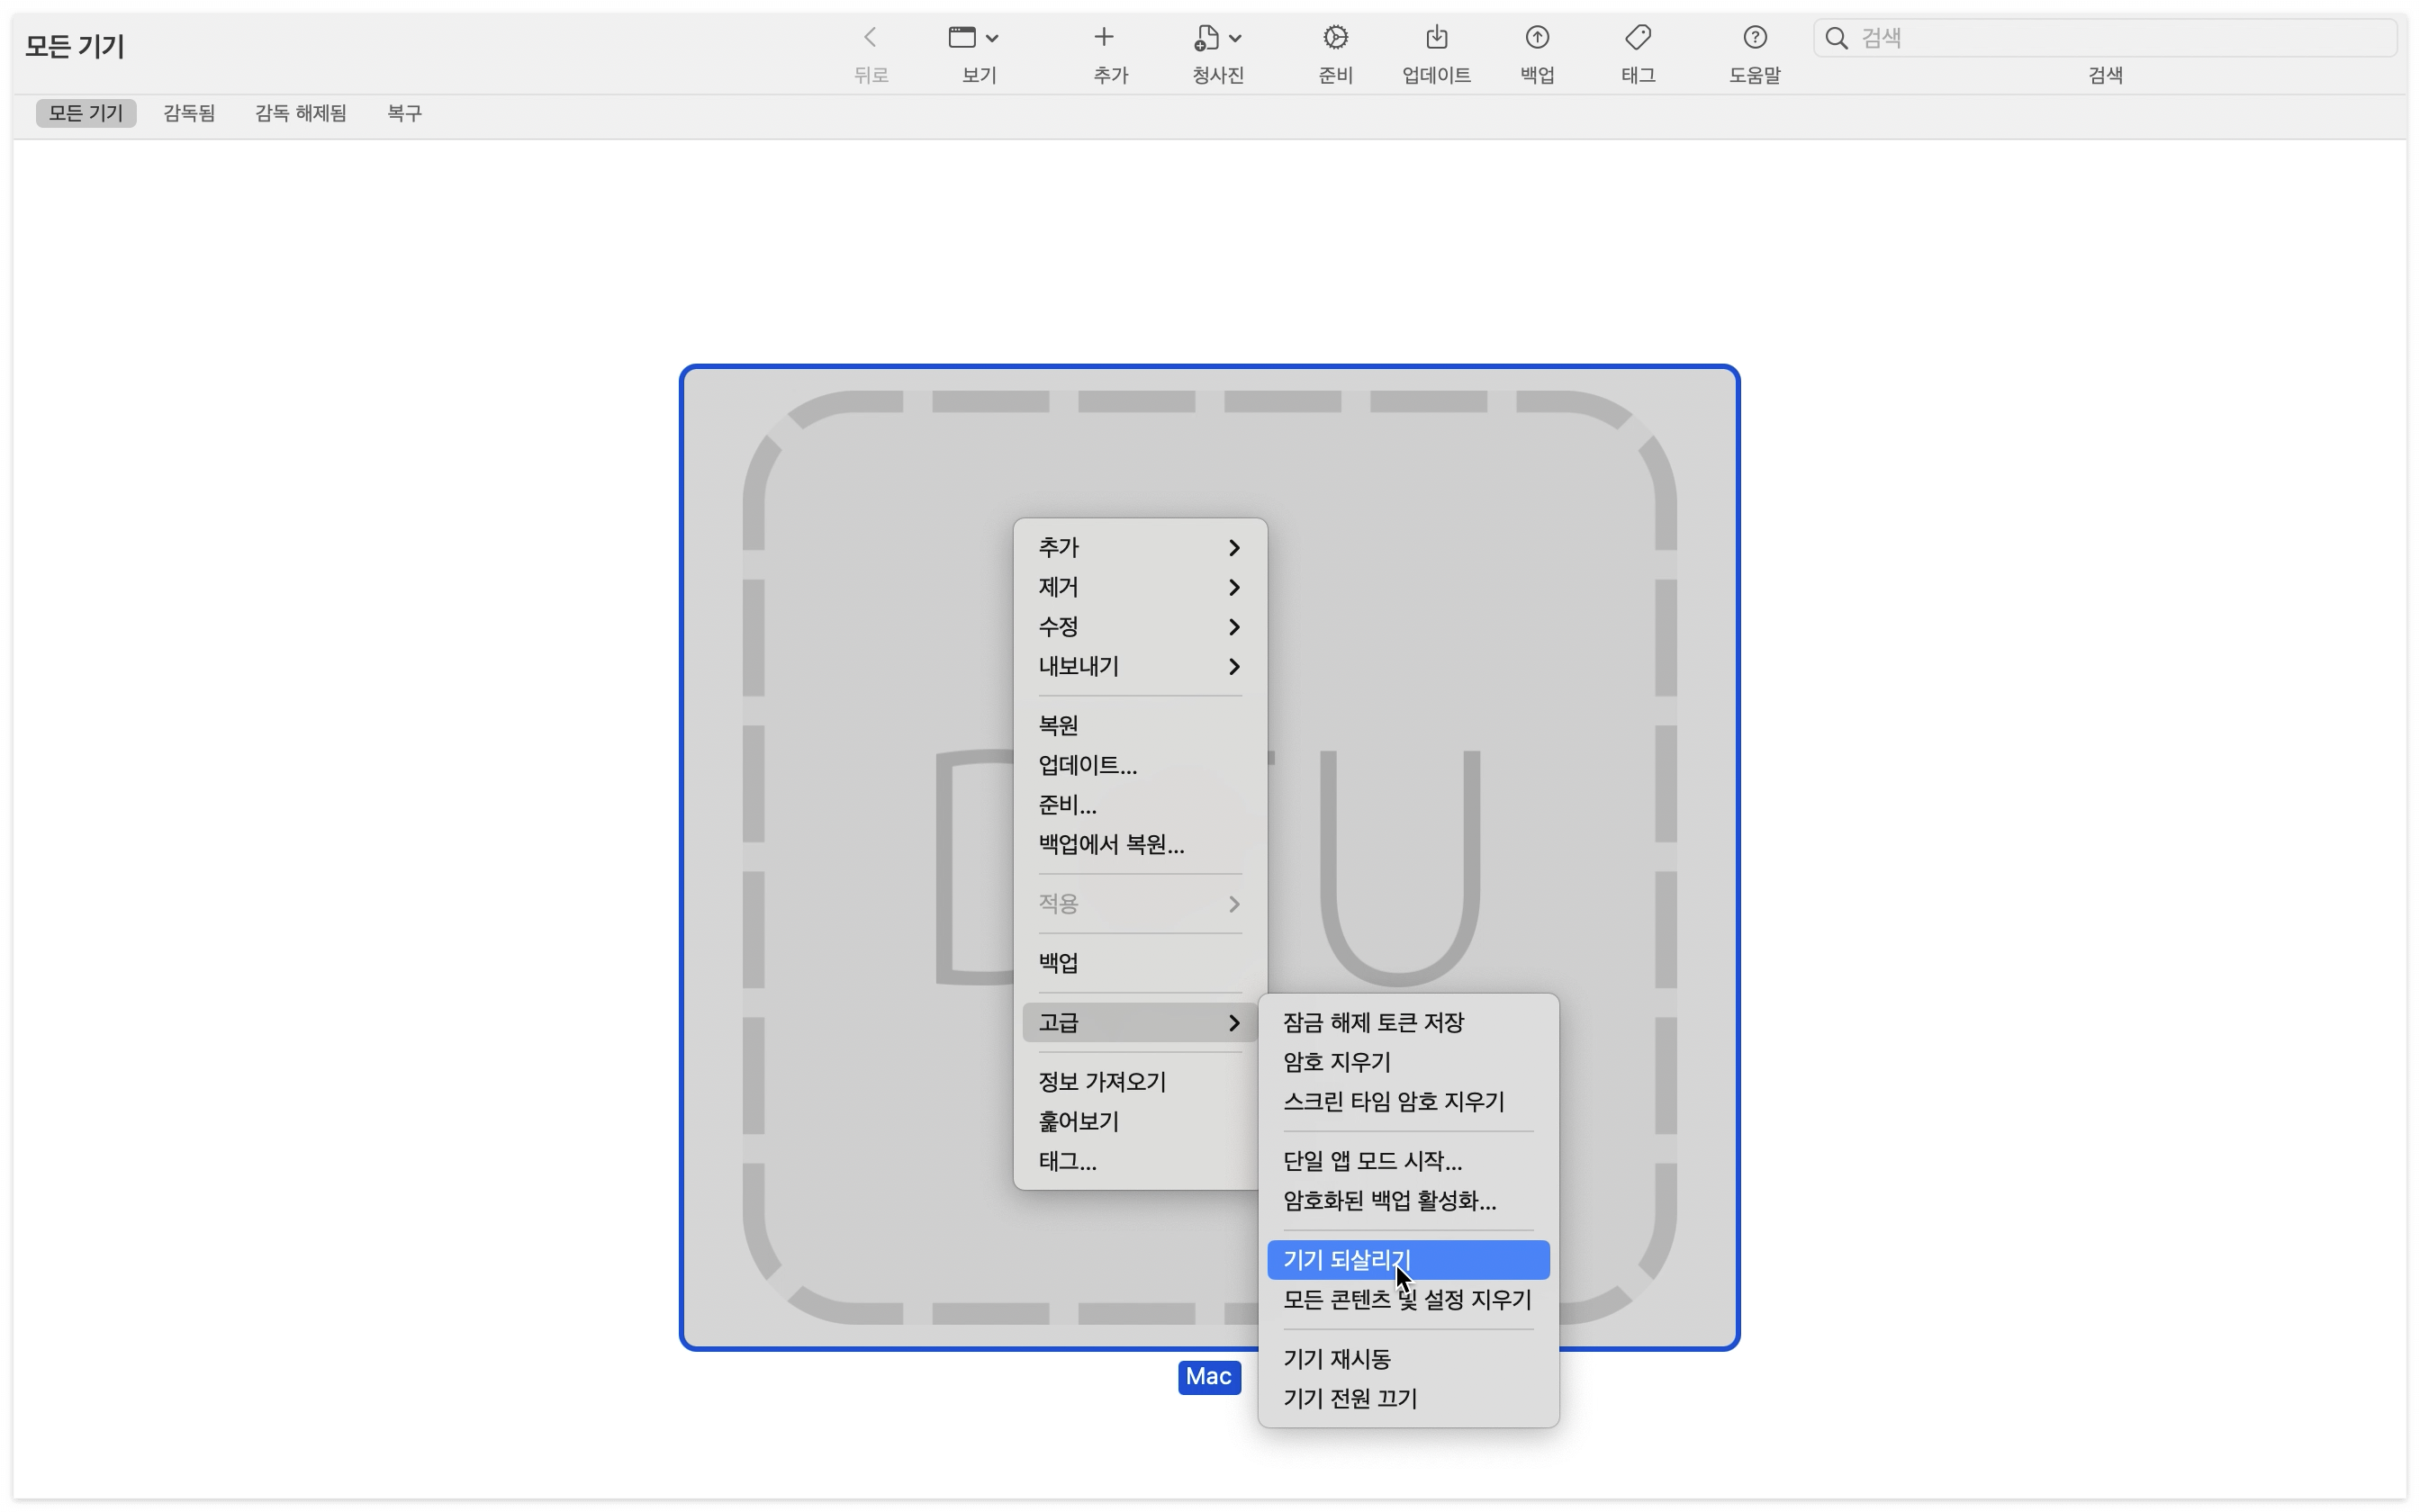Click the Tag (태그) toolbar icon
The width and height of the screenshot is (2420, 1512).
(x=1637, y=38)
